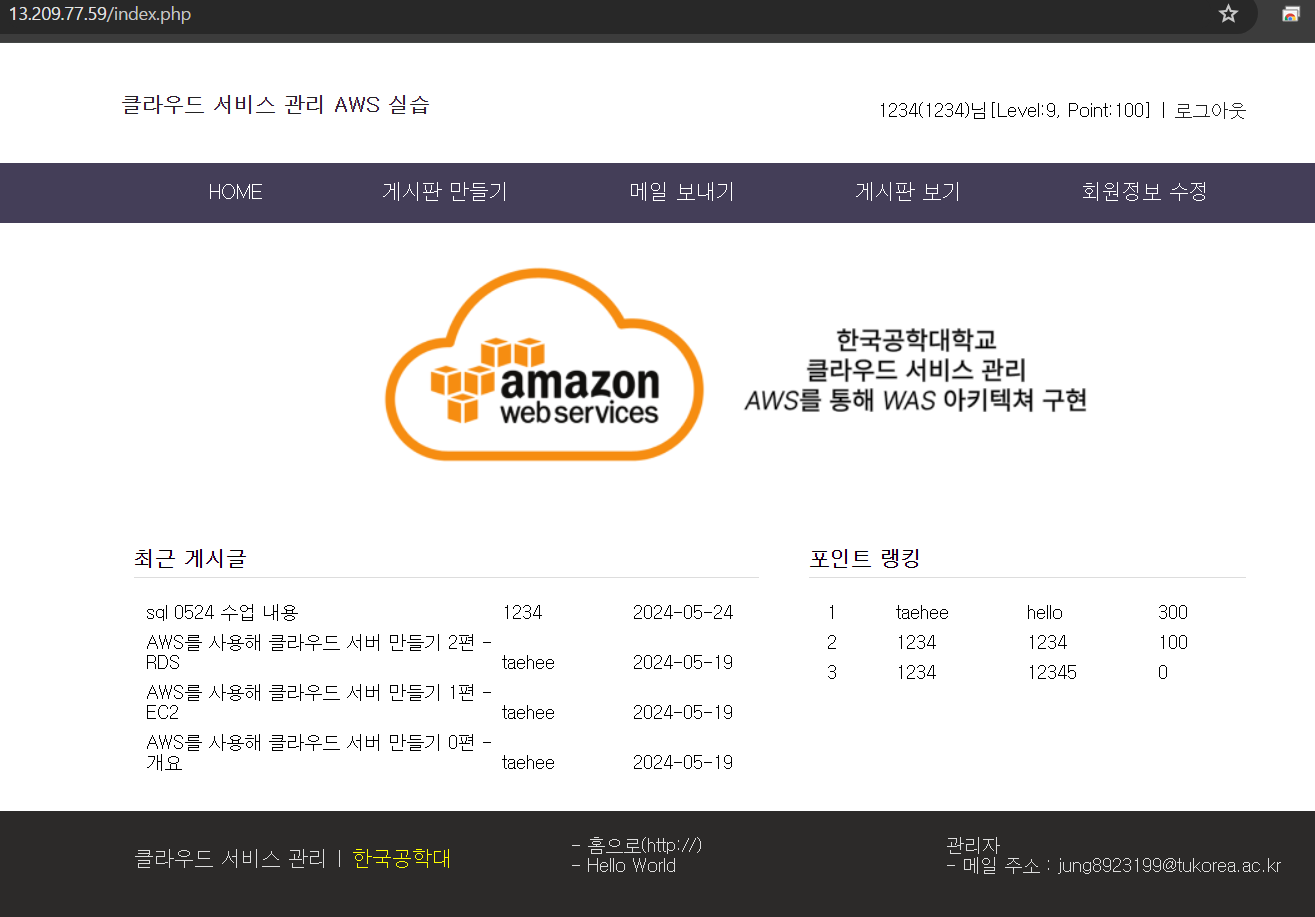Click author taehee on the 2편 - RDS row

pyautogui.click(x=528, y=663)
